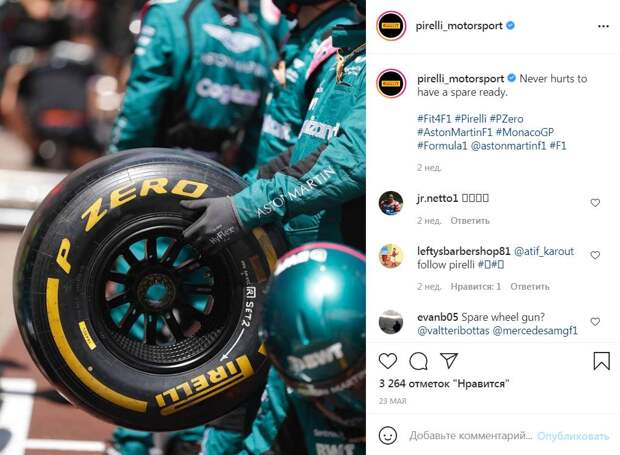This screenshot has width=620, height=455.
Task: Share the post via the paper plane icon
Action: click(x=449, y=361)
